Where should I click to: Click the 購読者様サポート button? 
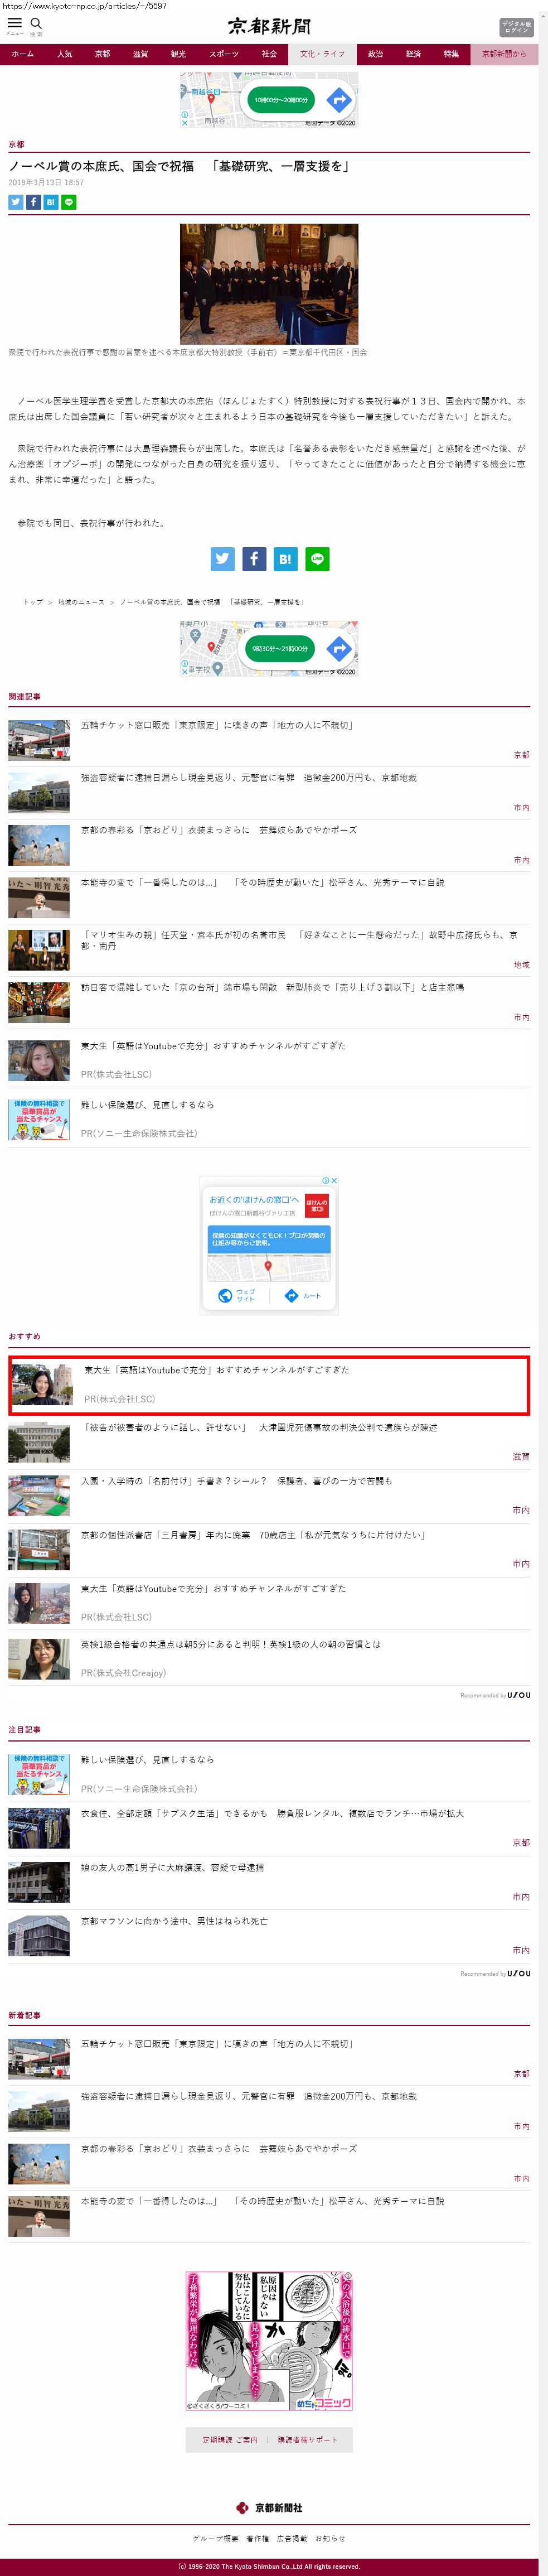tap(308, 2440)
